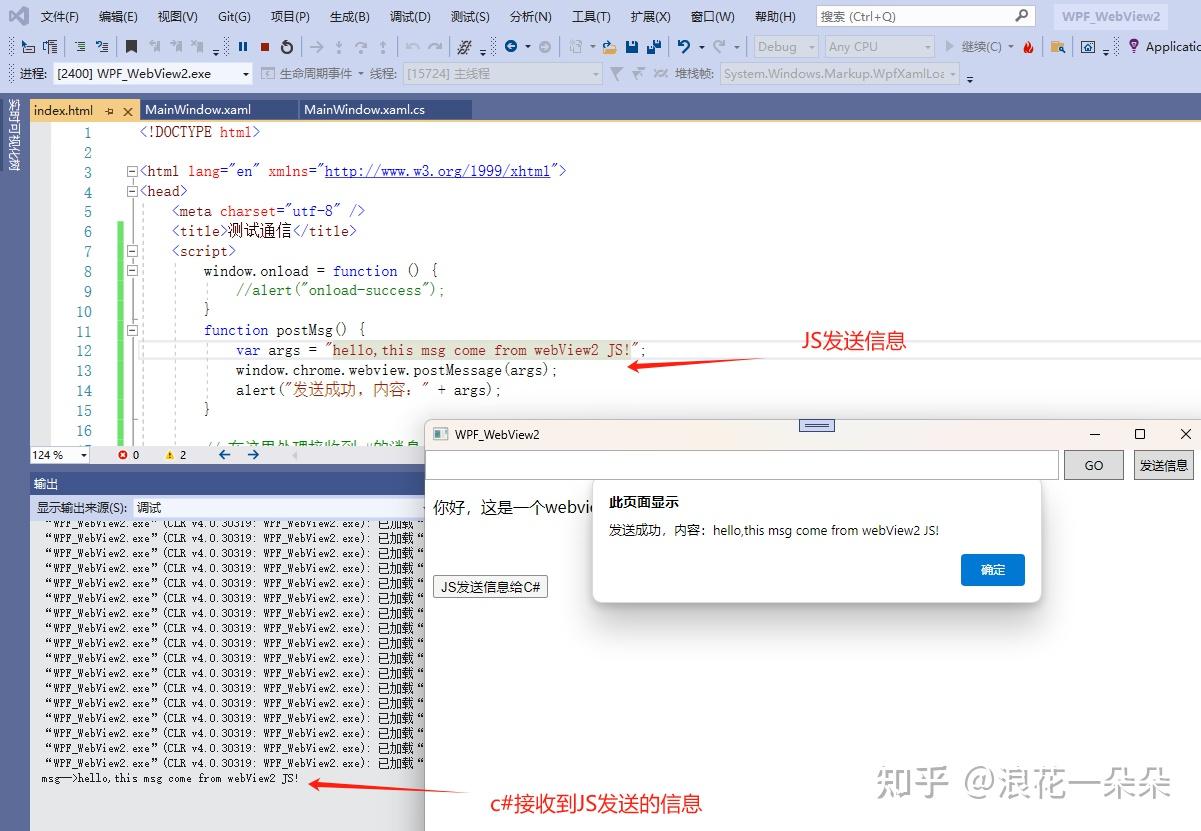Screen dimensions: 1201x831
Task: Click the 搜索 (Ctrl+Q) search box
Action: pos(920,15)
